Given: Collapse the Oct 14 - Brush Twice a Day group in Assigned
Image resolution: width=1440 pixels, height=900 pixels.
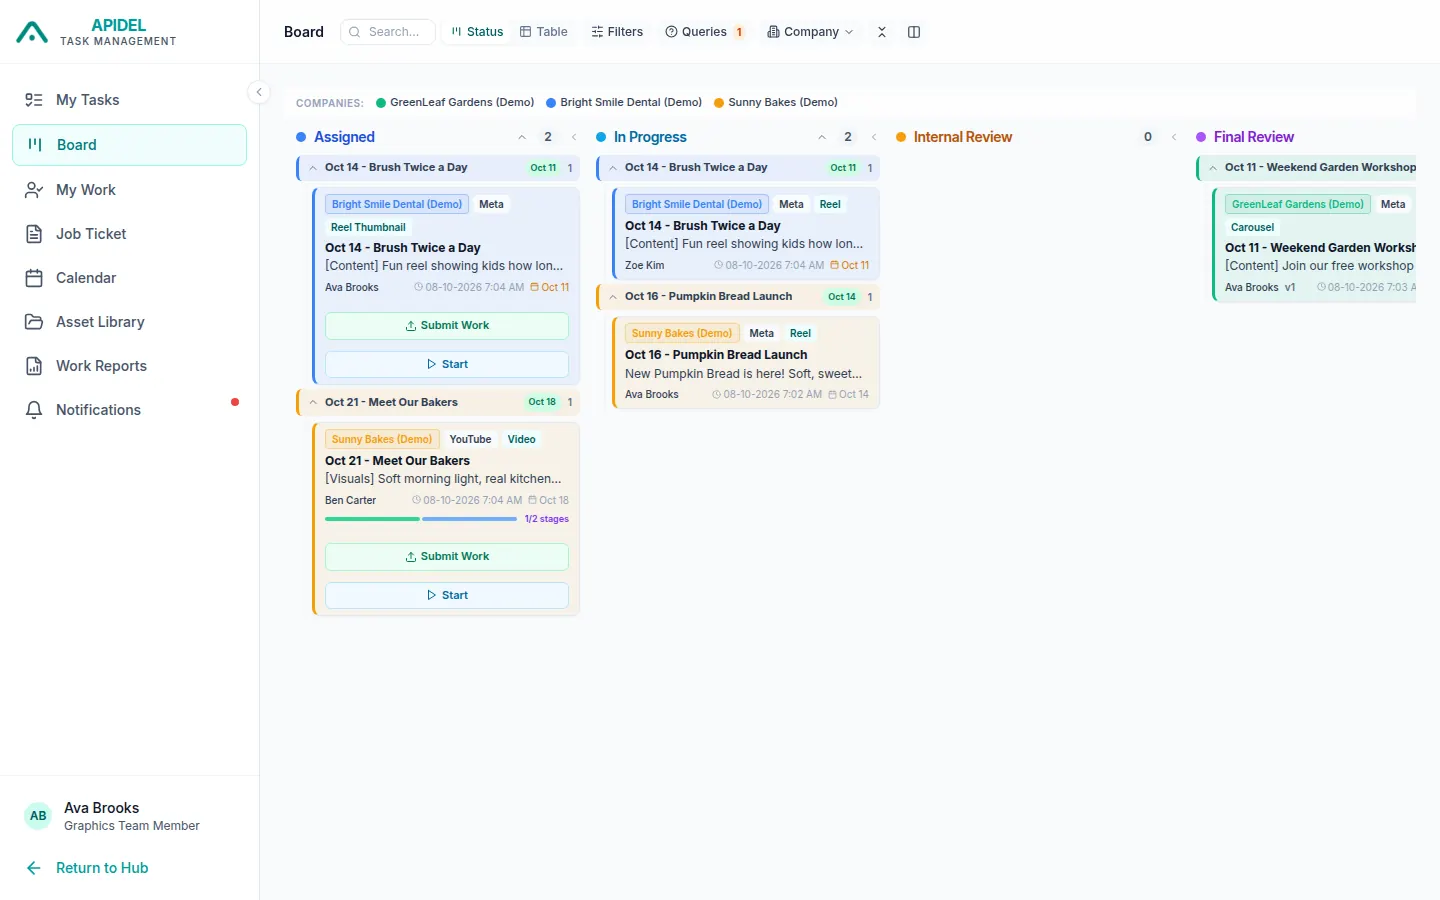Looking at the screenshot, I should coord(313,168).
